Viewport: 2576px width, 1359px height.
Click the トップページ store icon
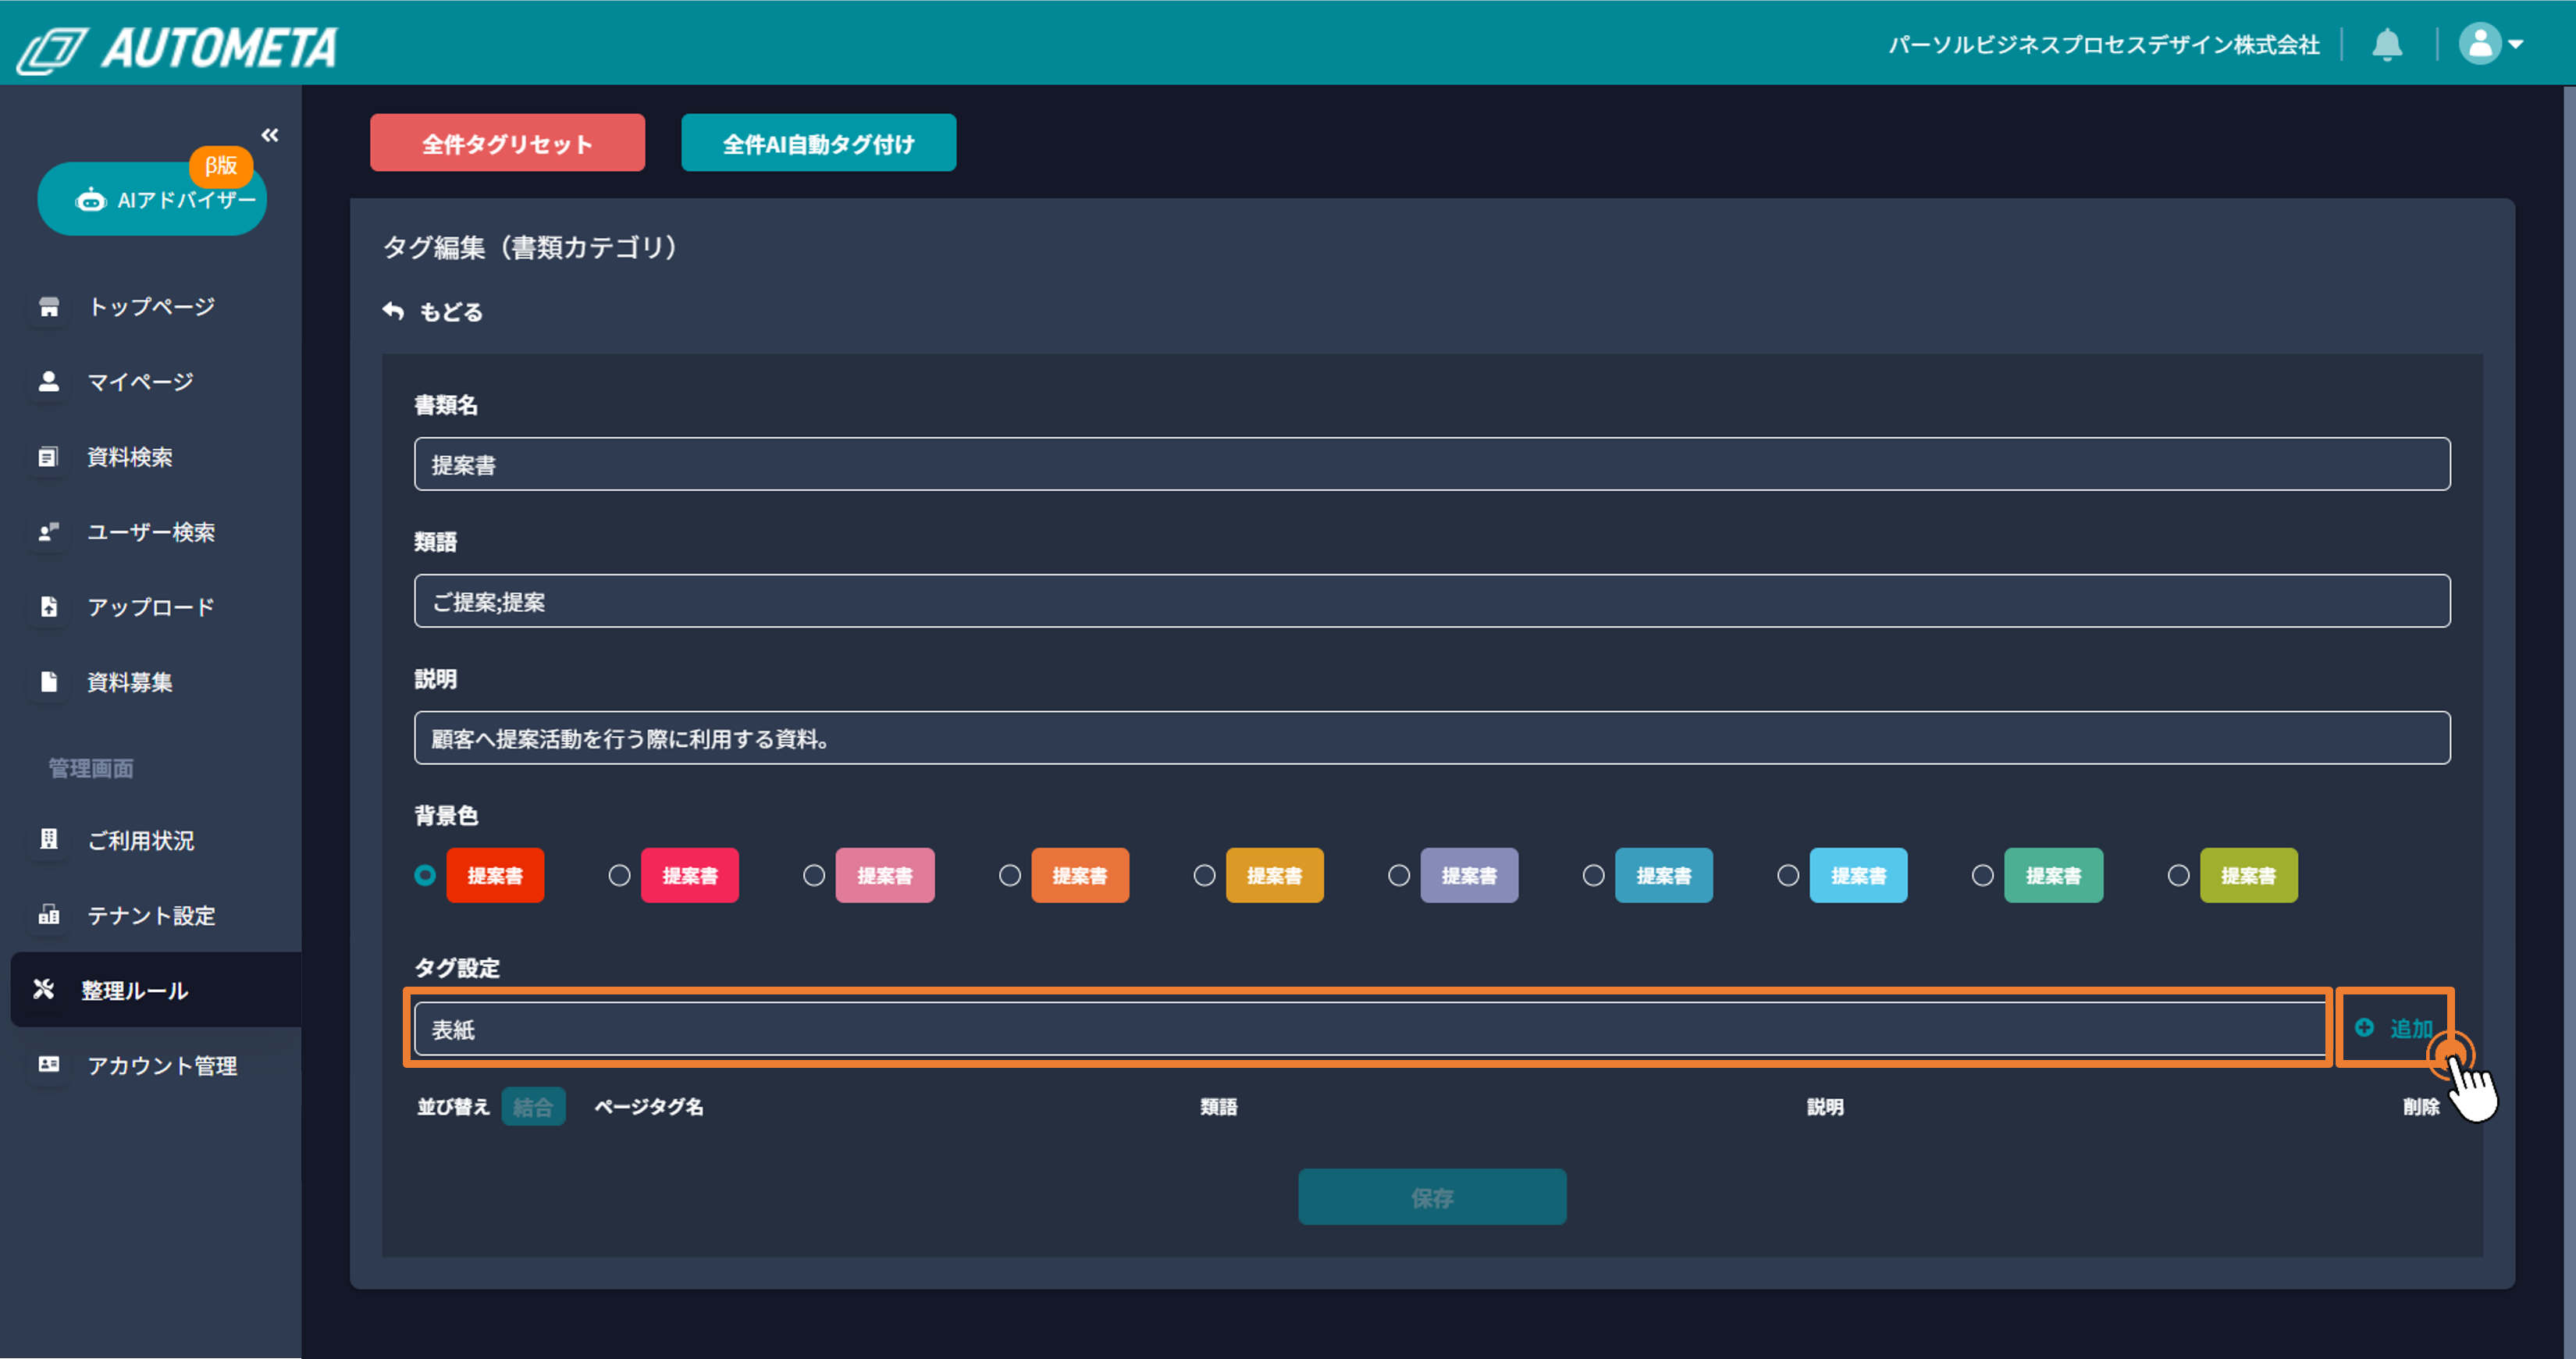coord(48,307)
